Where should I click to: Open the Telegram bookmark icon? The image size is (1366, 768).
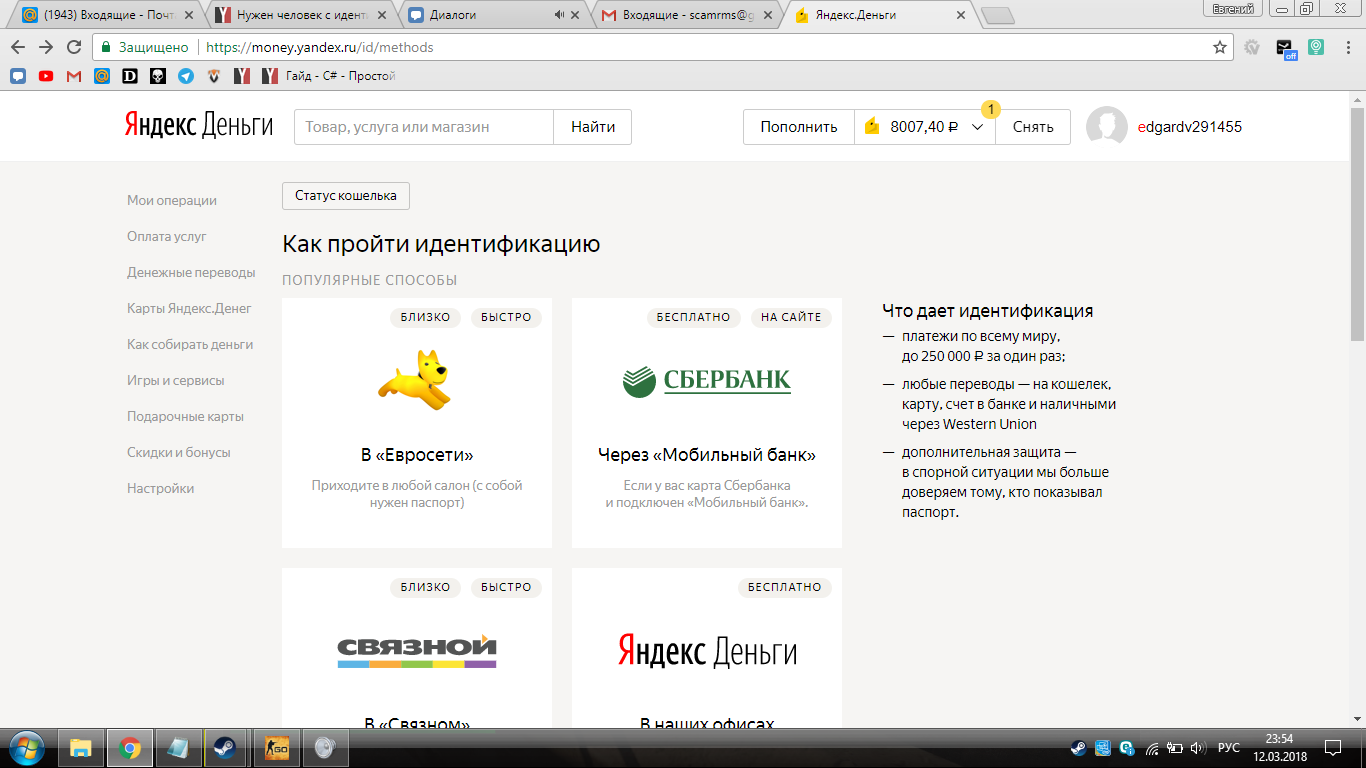[x=186, y=75]
